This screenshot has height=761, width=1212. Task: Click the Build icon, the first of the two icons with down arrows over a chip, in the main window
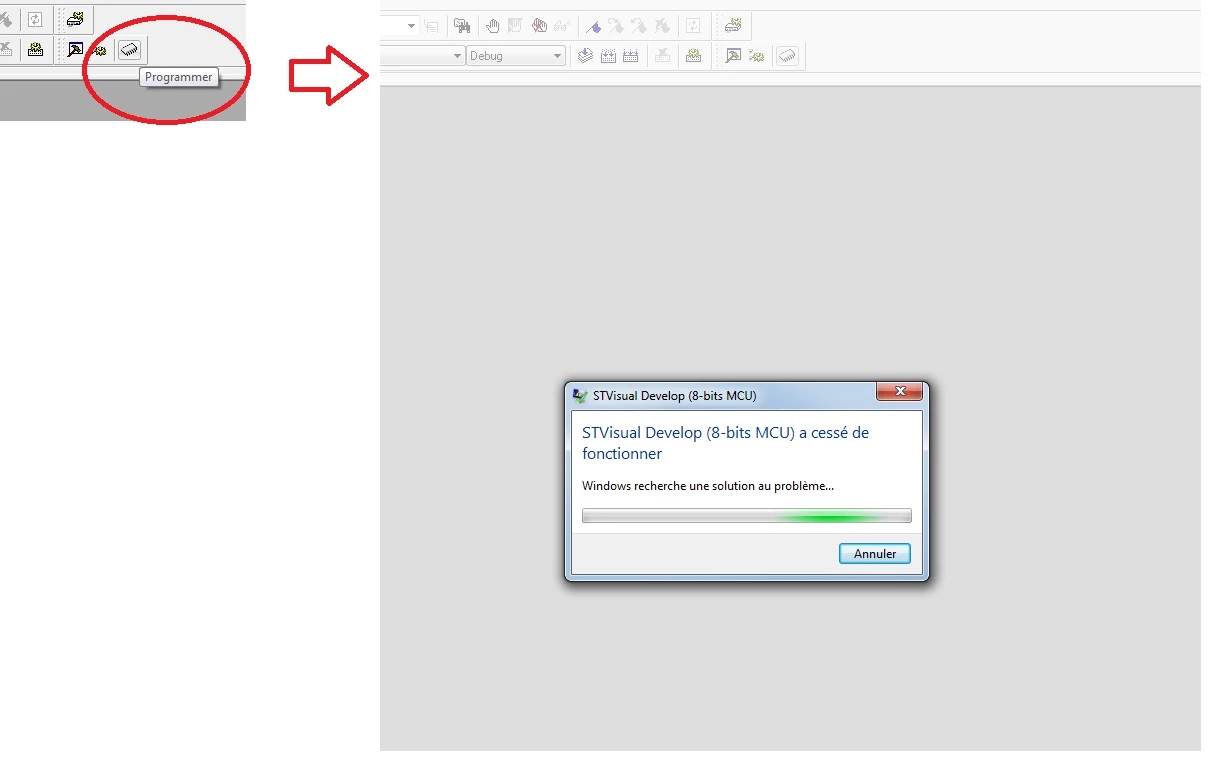point(608,56)
